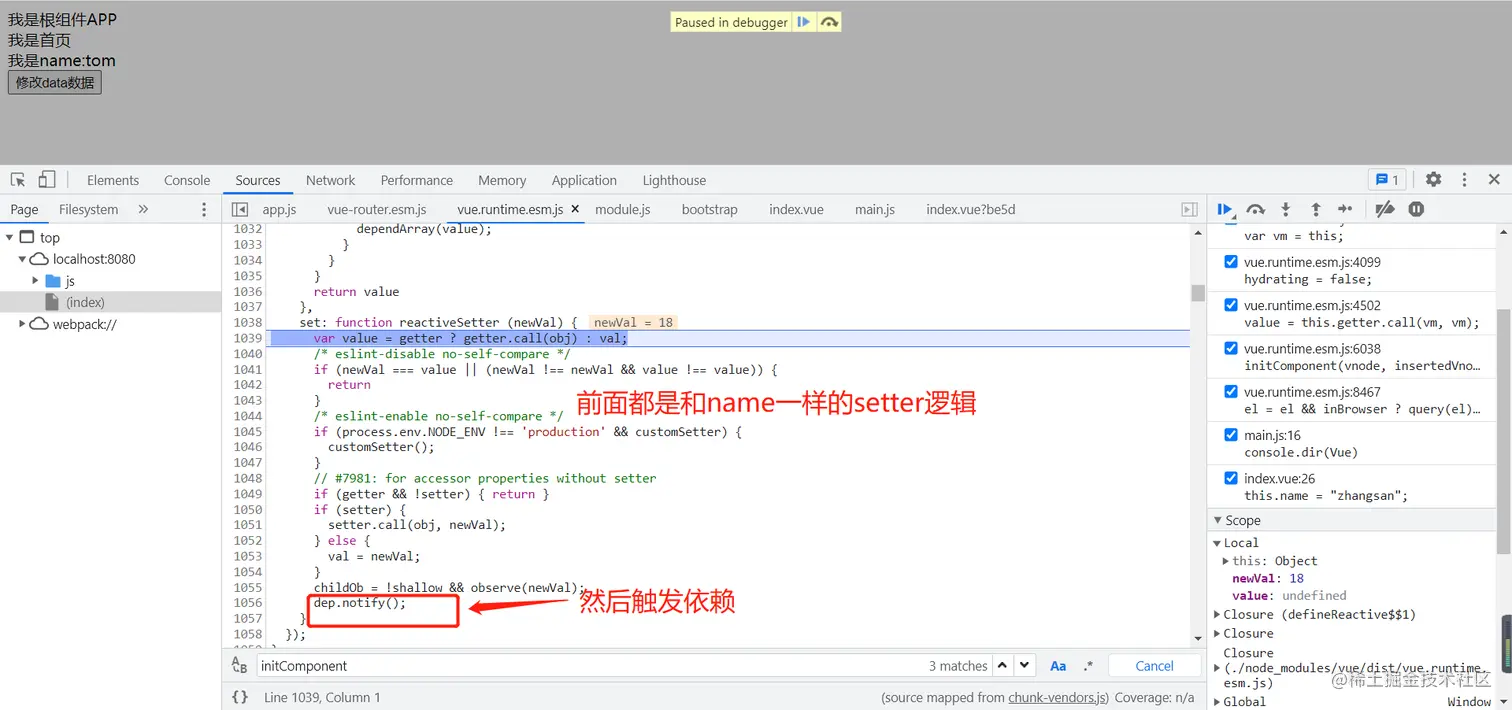Open the Network panel tab
1512x710 pixels.
(330, 180)
